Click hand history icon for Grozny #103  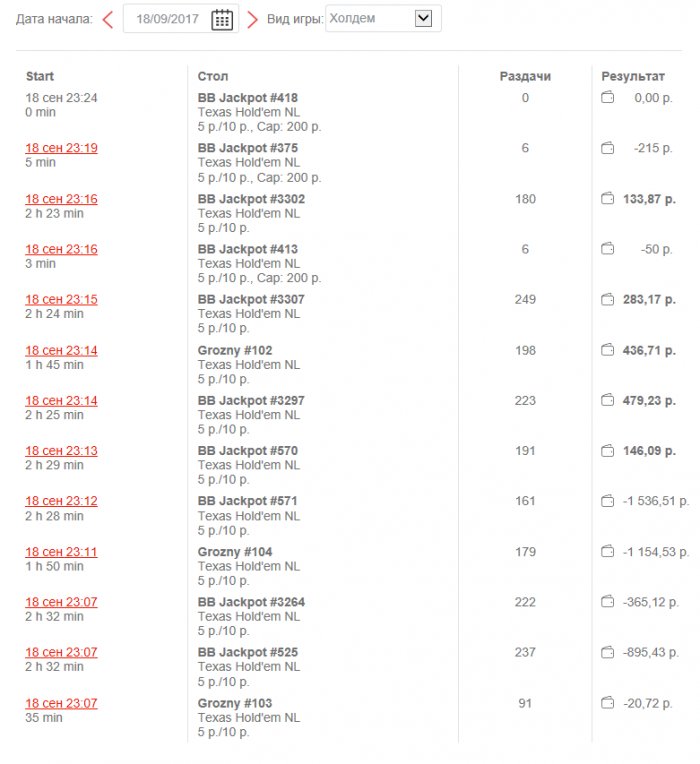[607, 703]
